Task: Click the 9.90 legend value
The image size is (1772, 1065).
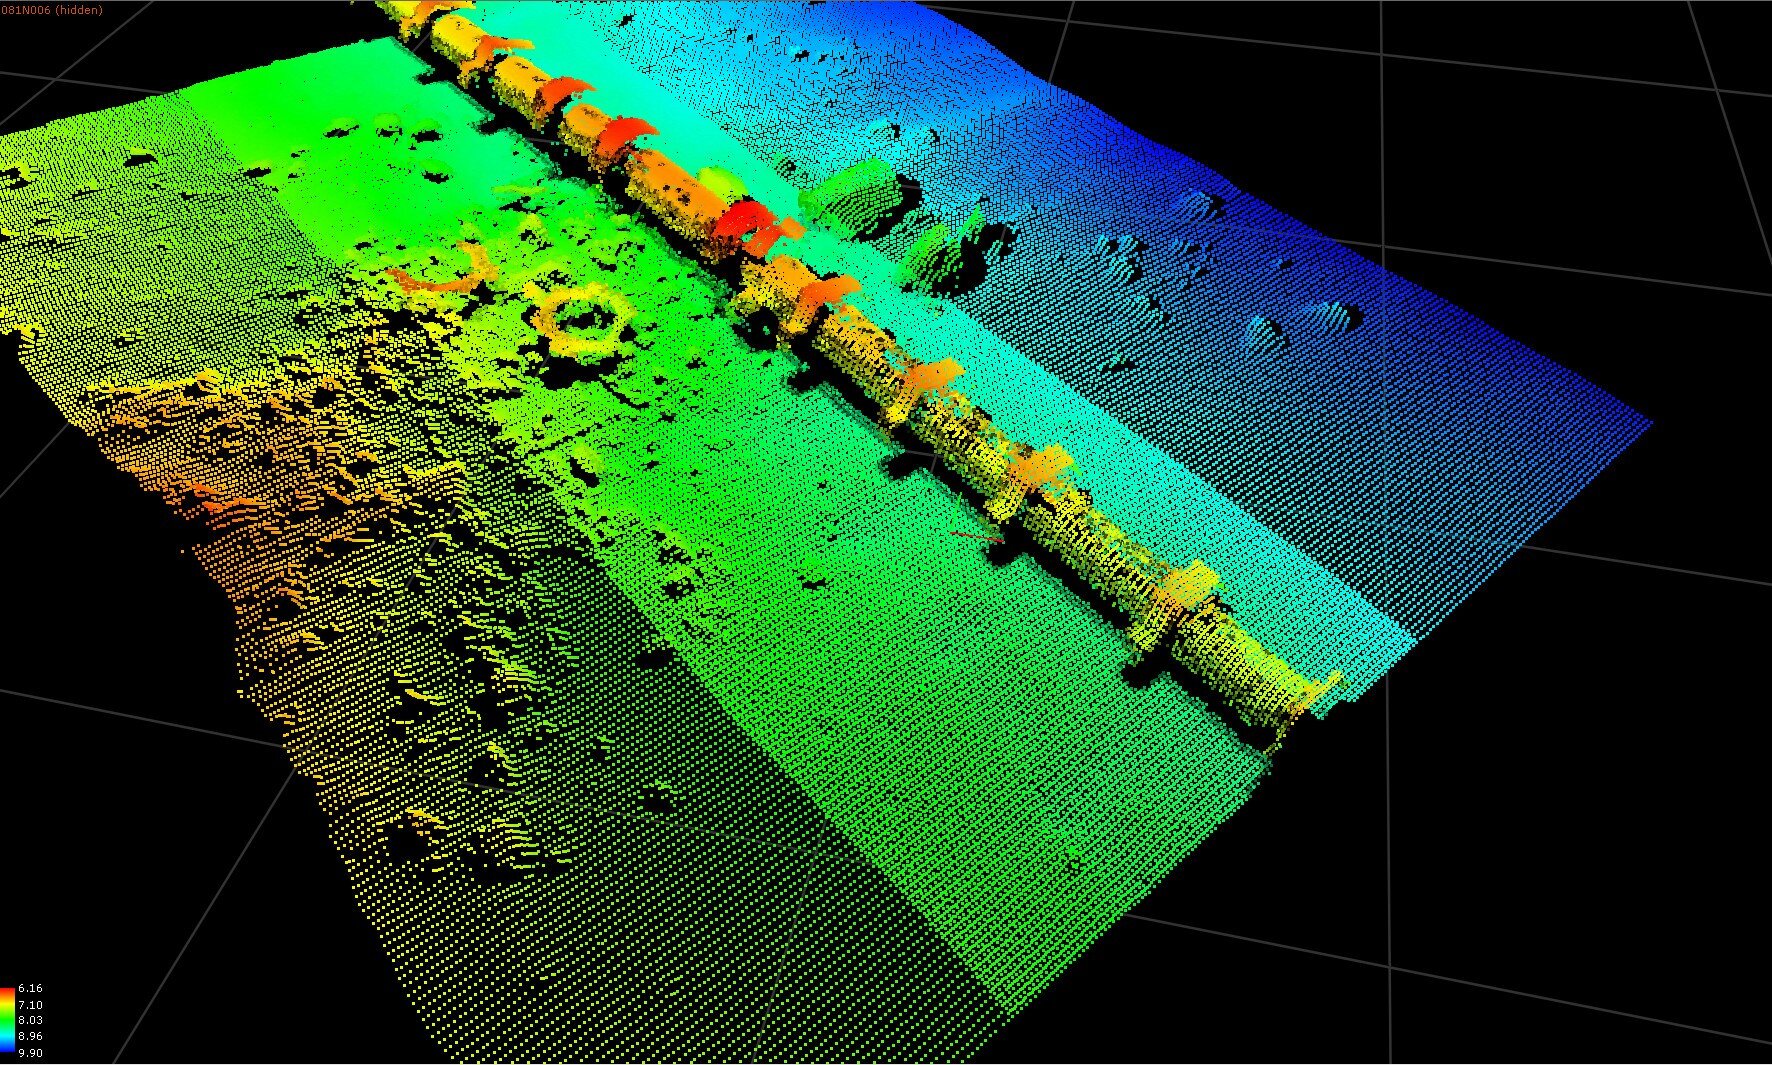Action: (31, 1053)
